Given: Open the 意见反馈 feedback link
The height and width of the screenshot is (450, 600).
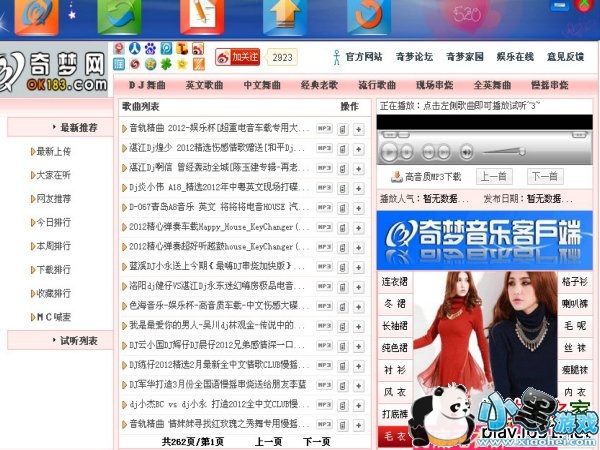Looking at the screenshot, I should pos(566,57).
